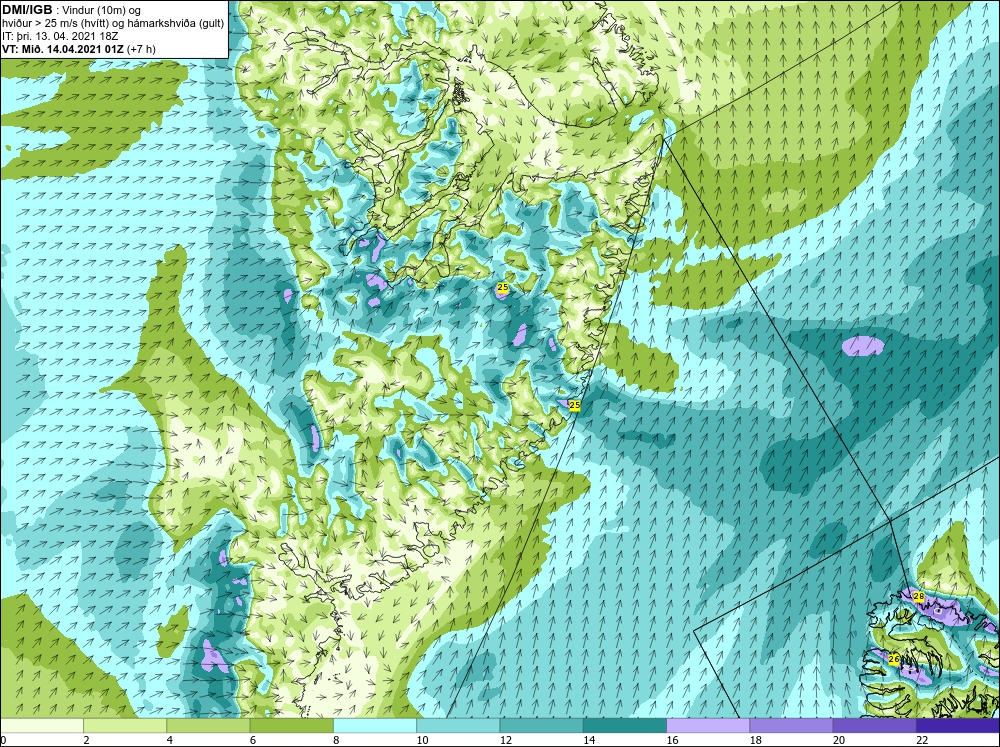This screenshot has width=1000, height=747.
Task: Click the legend tick label 2
Action: pos(86,740)
